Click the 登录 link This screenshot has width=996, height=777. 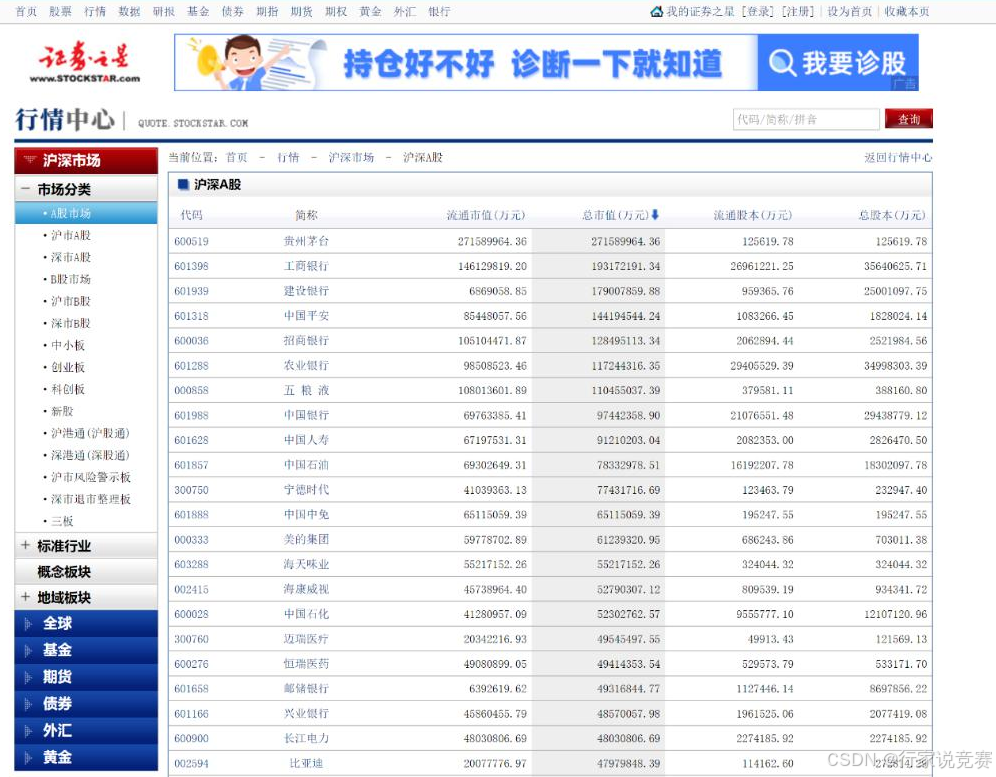tap(758, 11)
